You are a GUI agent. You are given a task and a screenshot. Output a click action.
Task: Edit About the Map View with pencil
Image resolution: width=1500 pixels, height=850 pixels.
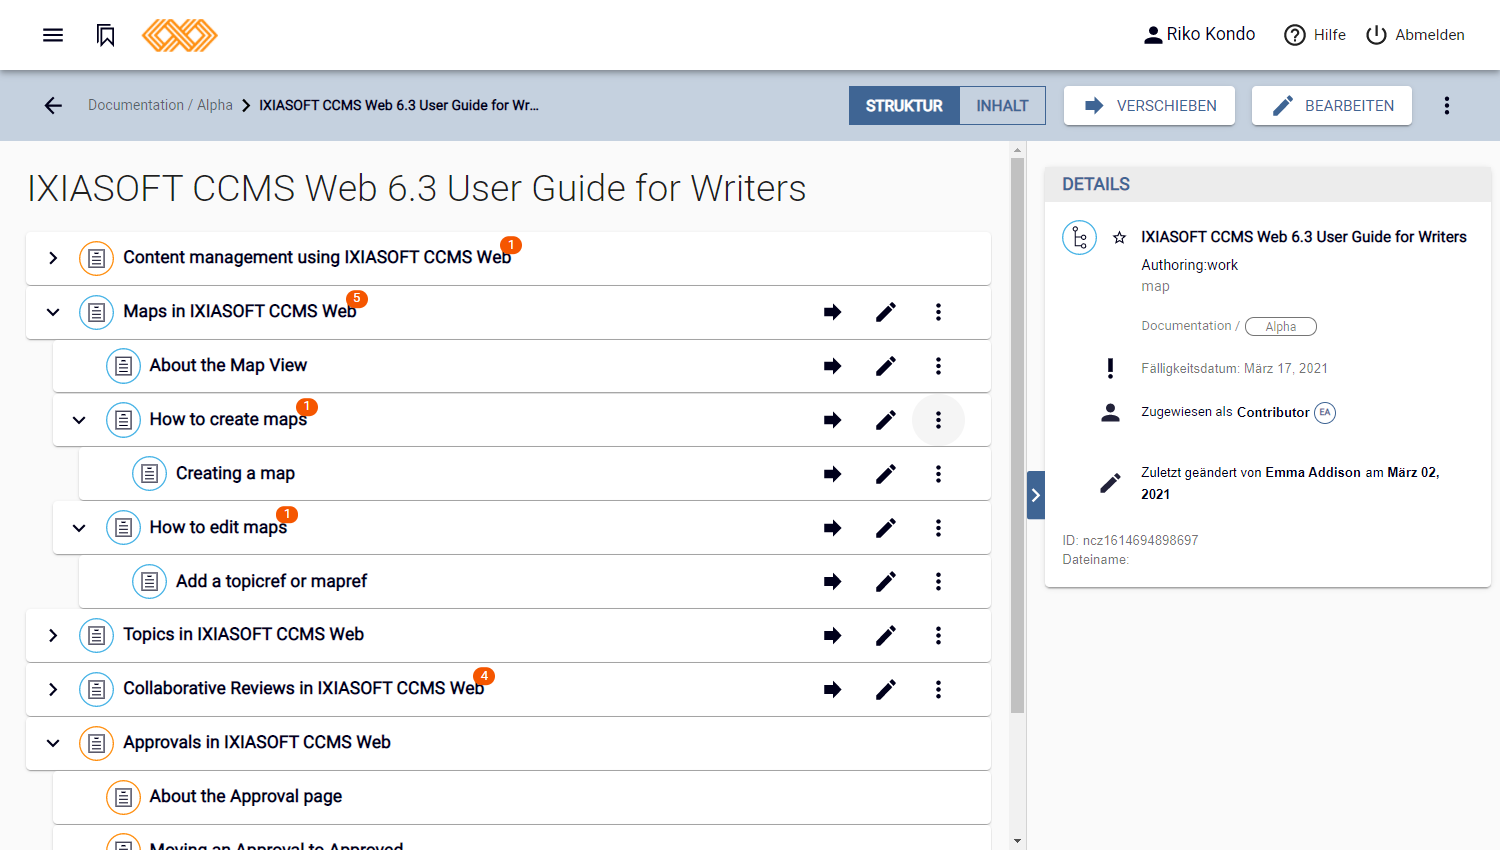pos(886,366)
